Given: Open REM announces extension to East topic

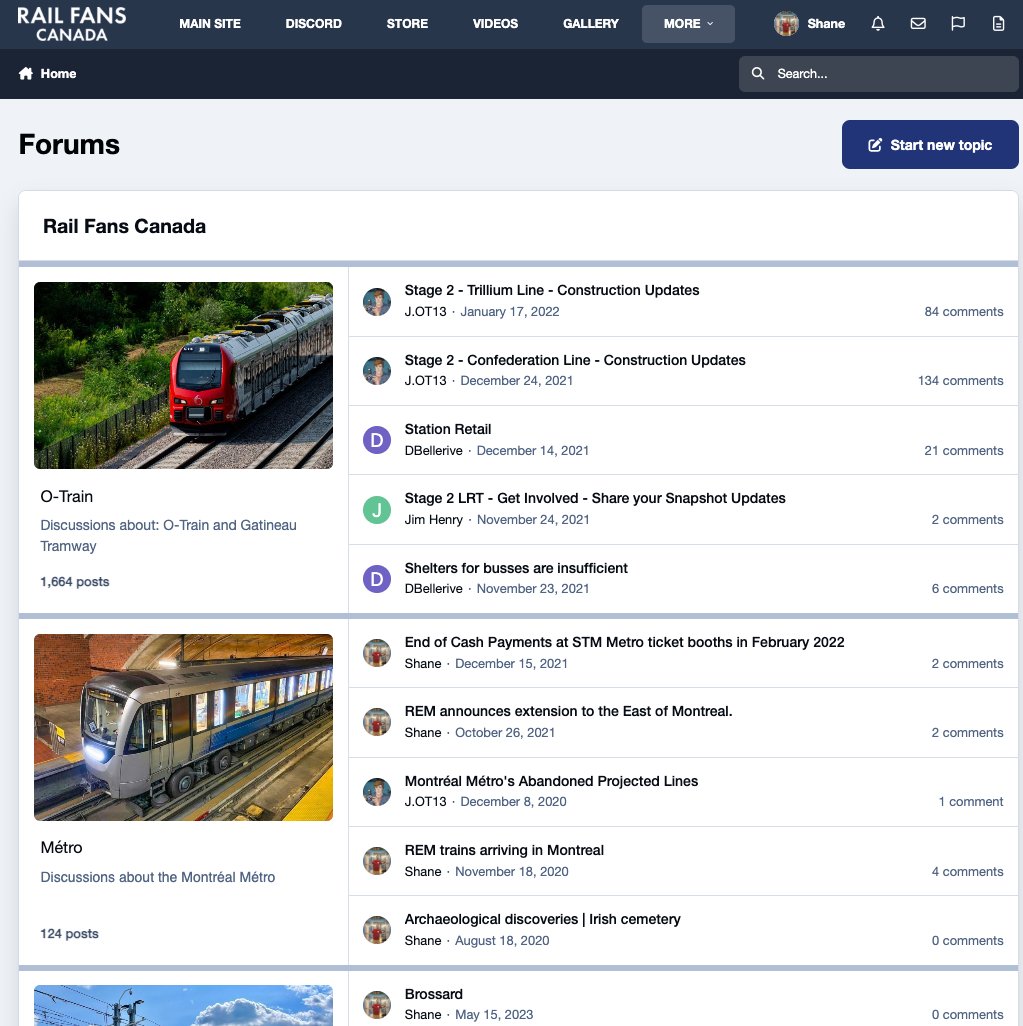Looking at the screenshot, I should click(x=568, y=711).
